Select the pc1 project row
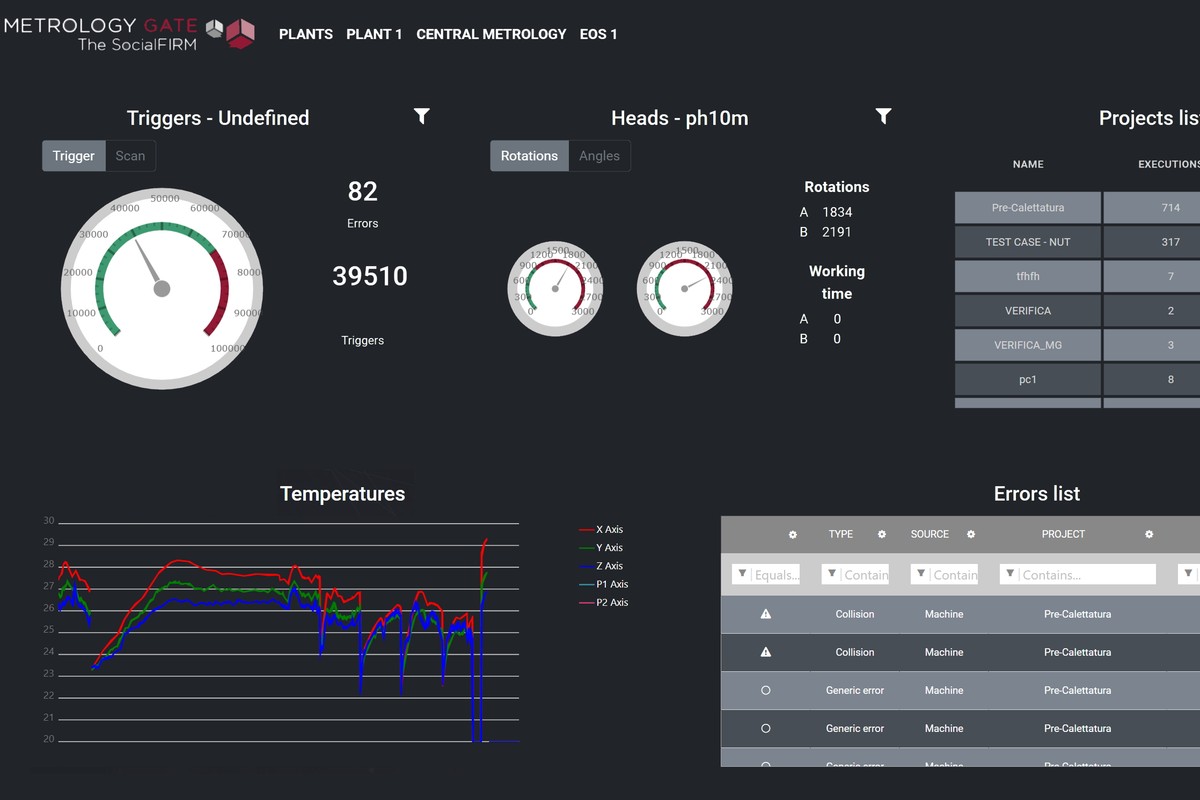The width and height of the screenshot is (1200, 800). click(x=1028, y=380)
